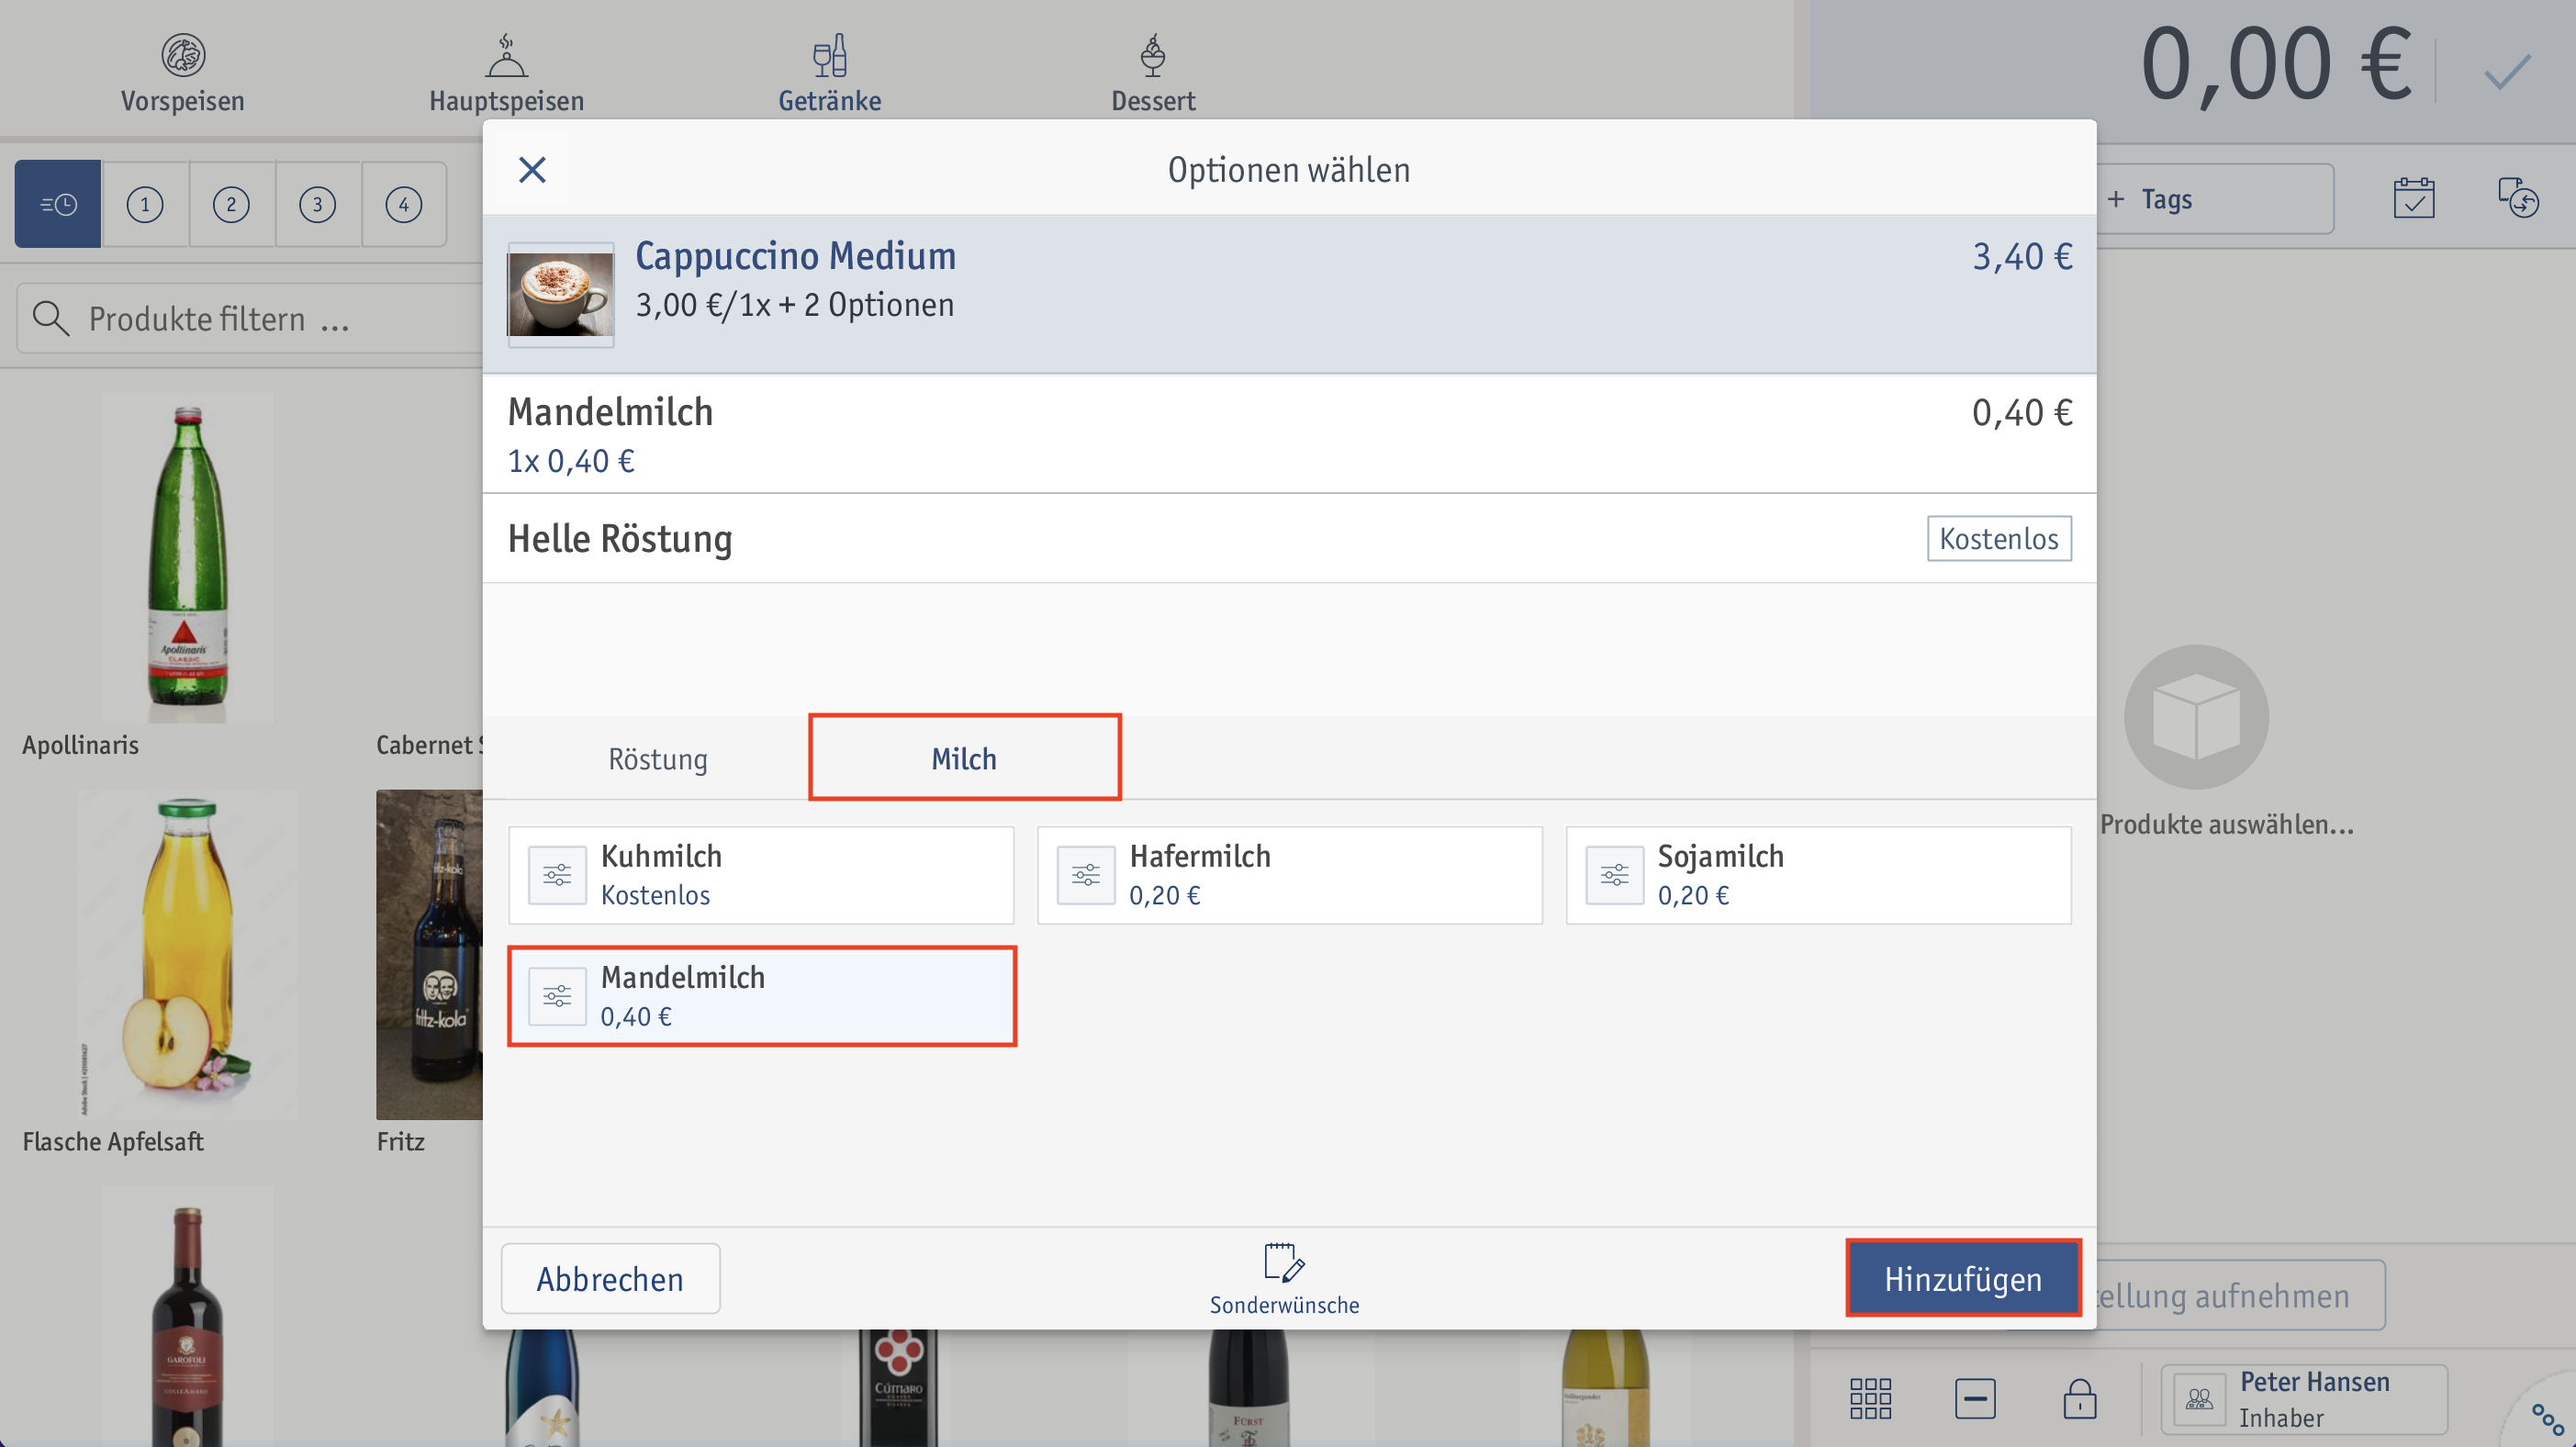The image size is (2576, 1447).
Task: Click the Cappuccino Medium thumbnail
Action: click(560, 294)
